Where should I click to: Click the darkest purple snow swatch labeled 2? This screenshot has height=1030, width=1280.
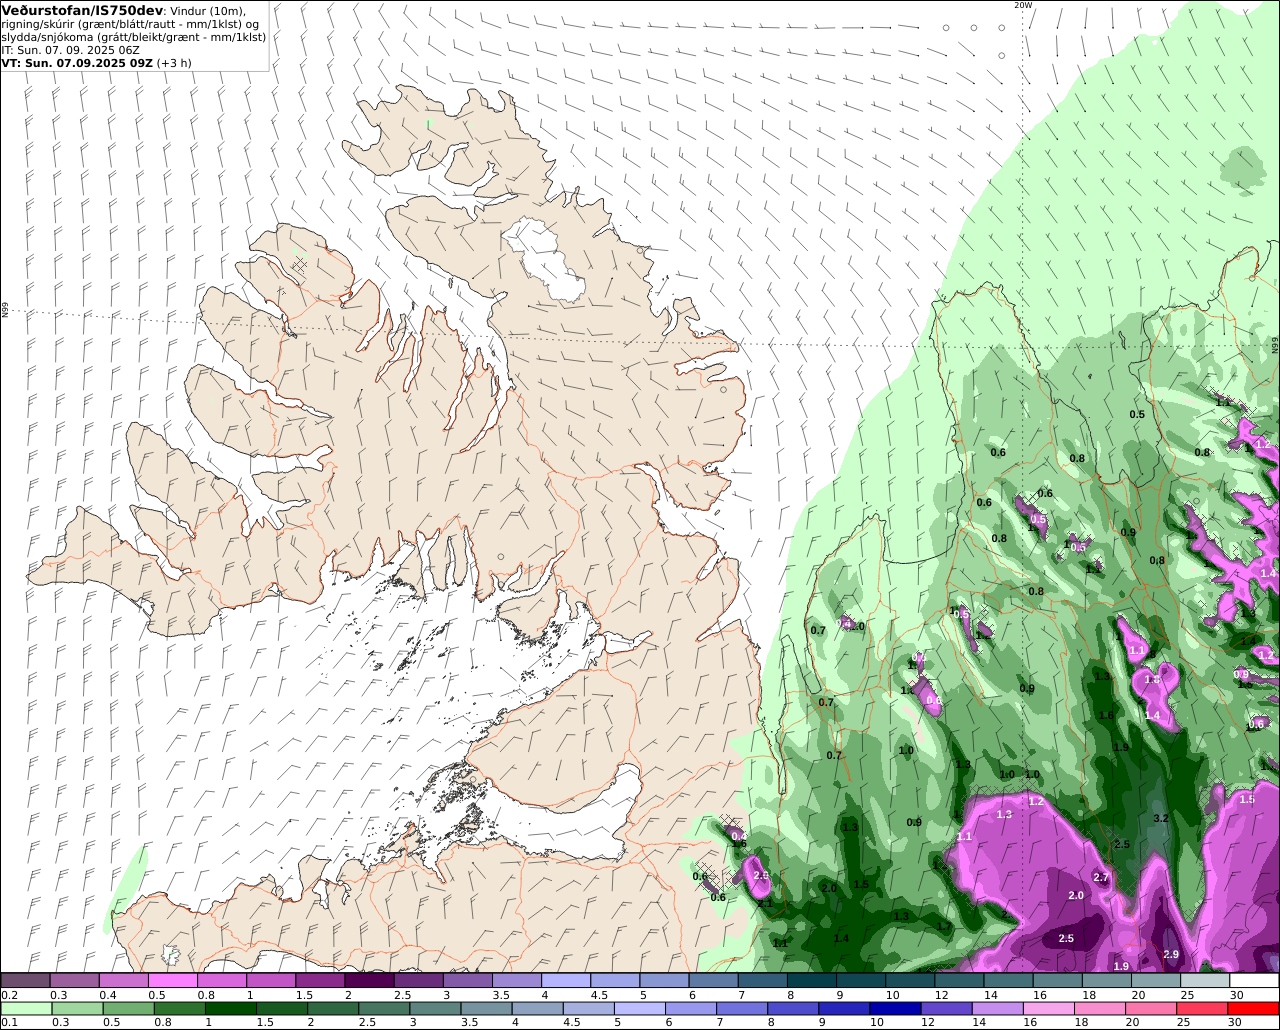point(369,981)
